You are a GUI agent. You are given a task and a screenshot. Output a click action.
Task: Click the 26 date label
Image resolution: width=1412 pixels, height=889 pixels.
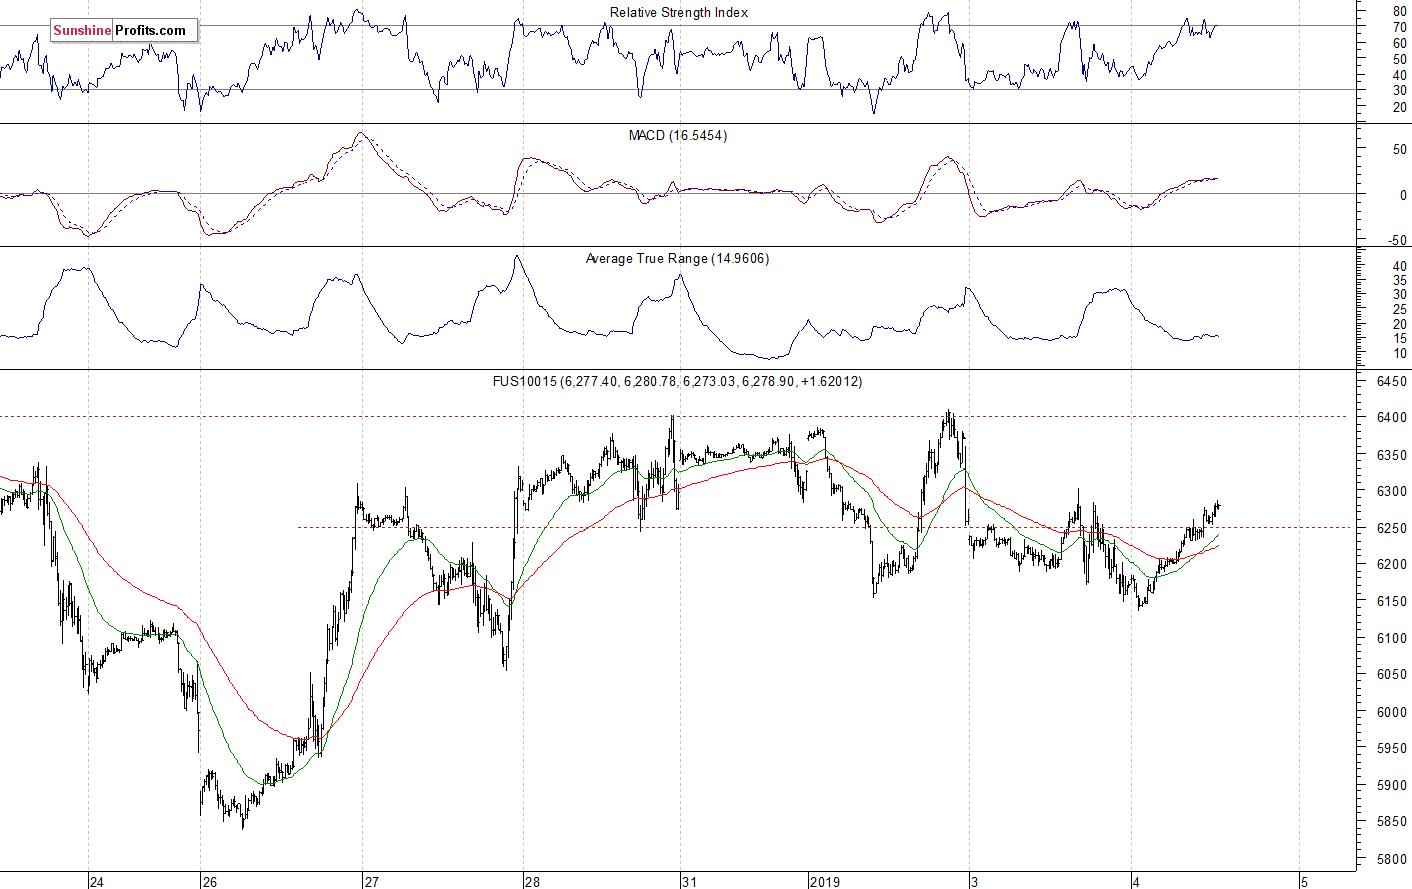pos(209,881)
